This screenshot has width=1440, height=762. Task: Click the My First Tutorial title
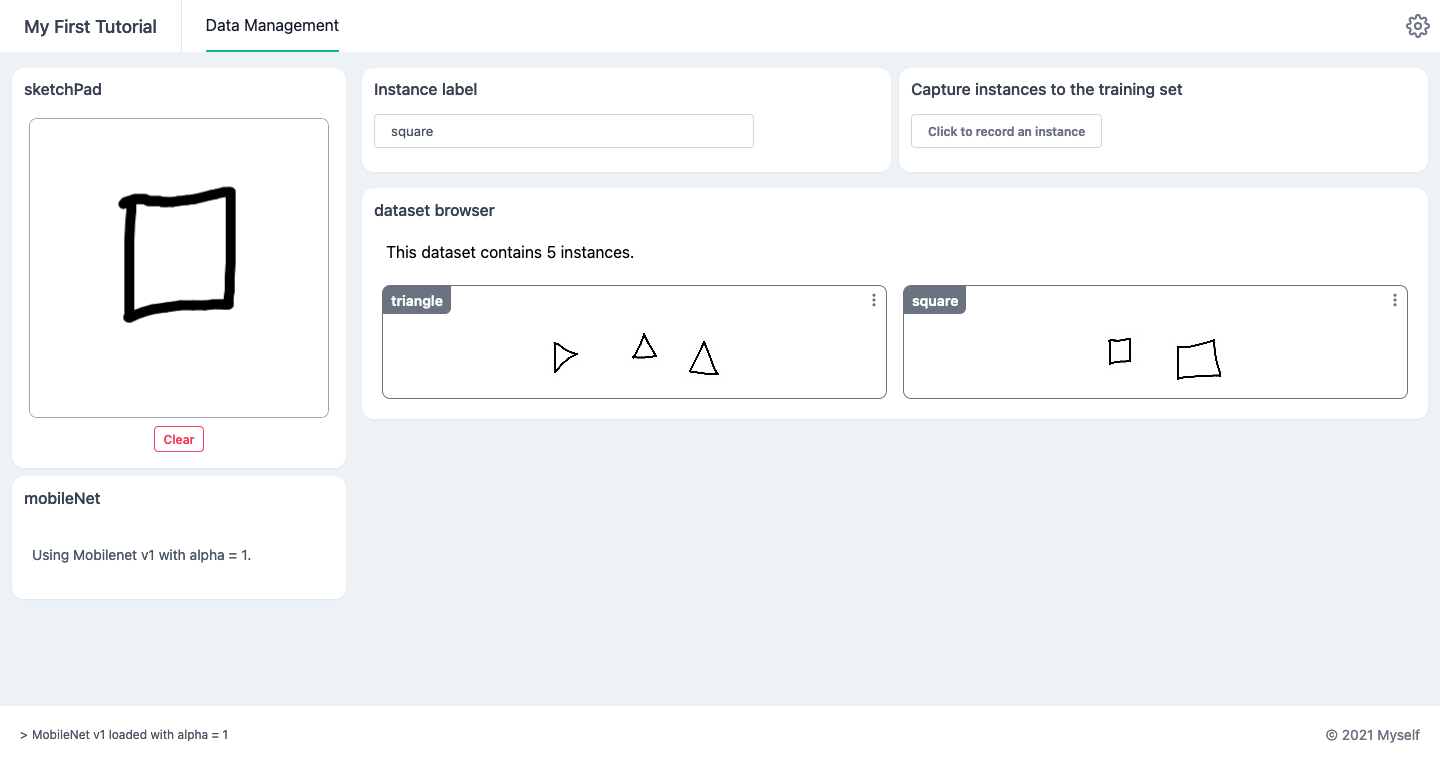[x=90, y=26]
